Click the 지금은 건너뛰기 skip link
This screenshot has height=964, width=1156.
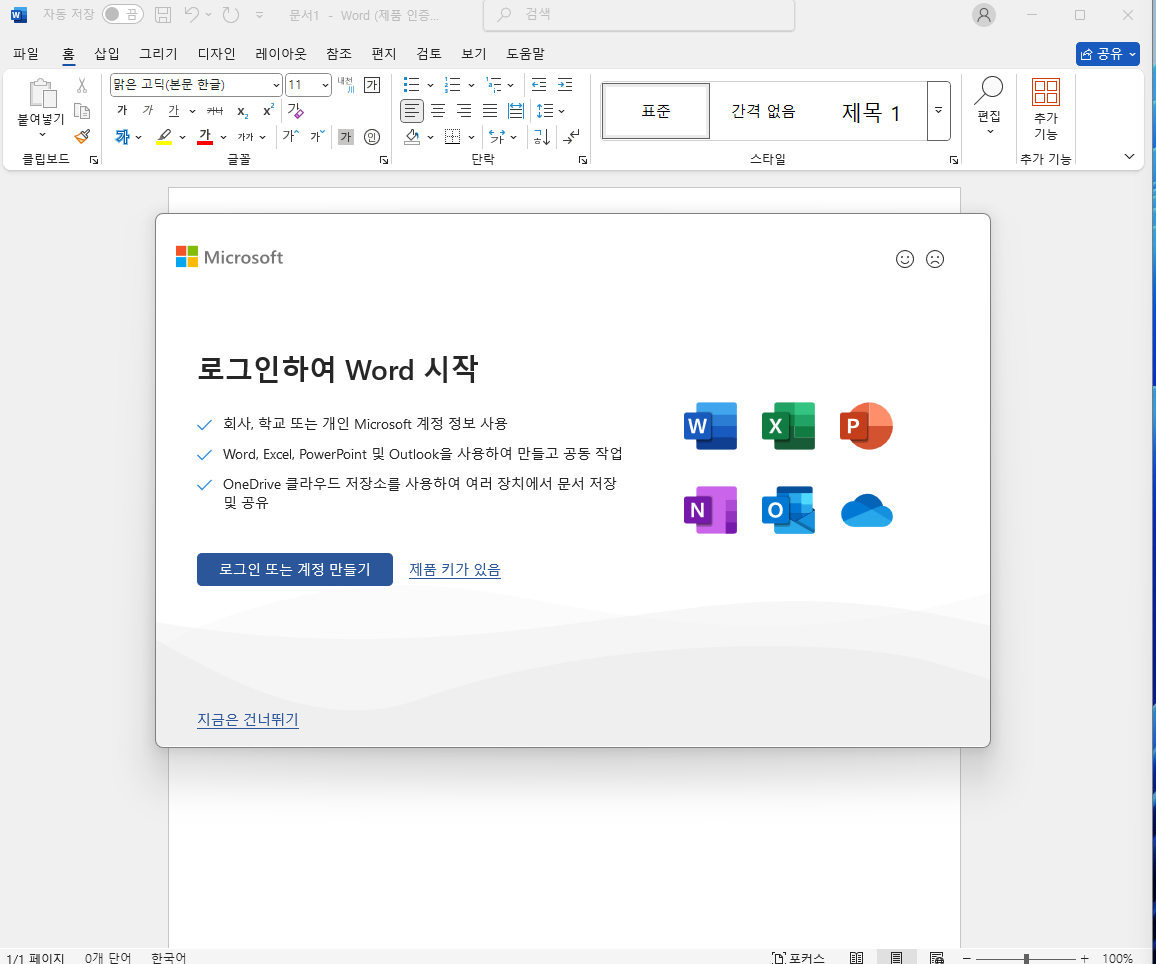point(248,719)
